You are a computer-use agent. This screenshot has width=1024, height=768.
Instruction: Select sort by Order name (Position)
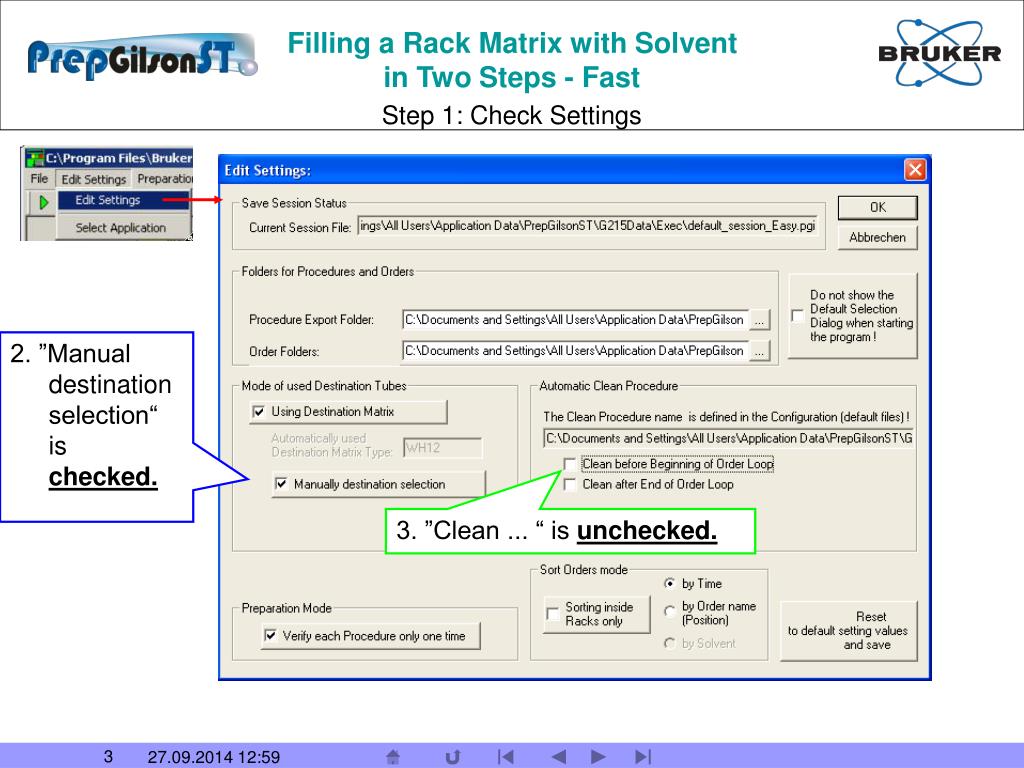[669, 611]
